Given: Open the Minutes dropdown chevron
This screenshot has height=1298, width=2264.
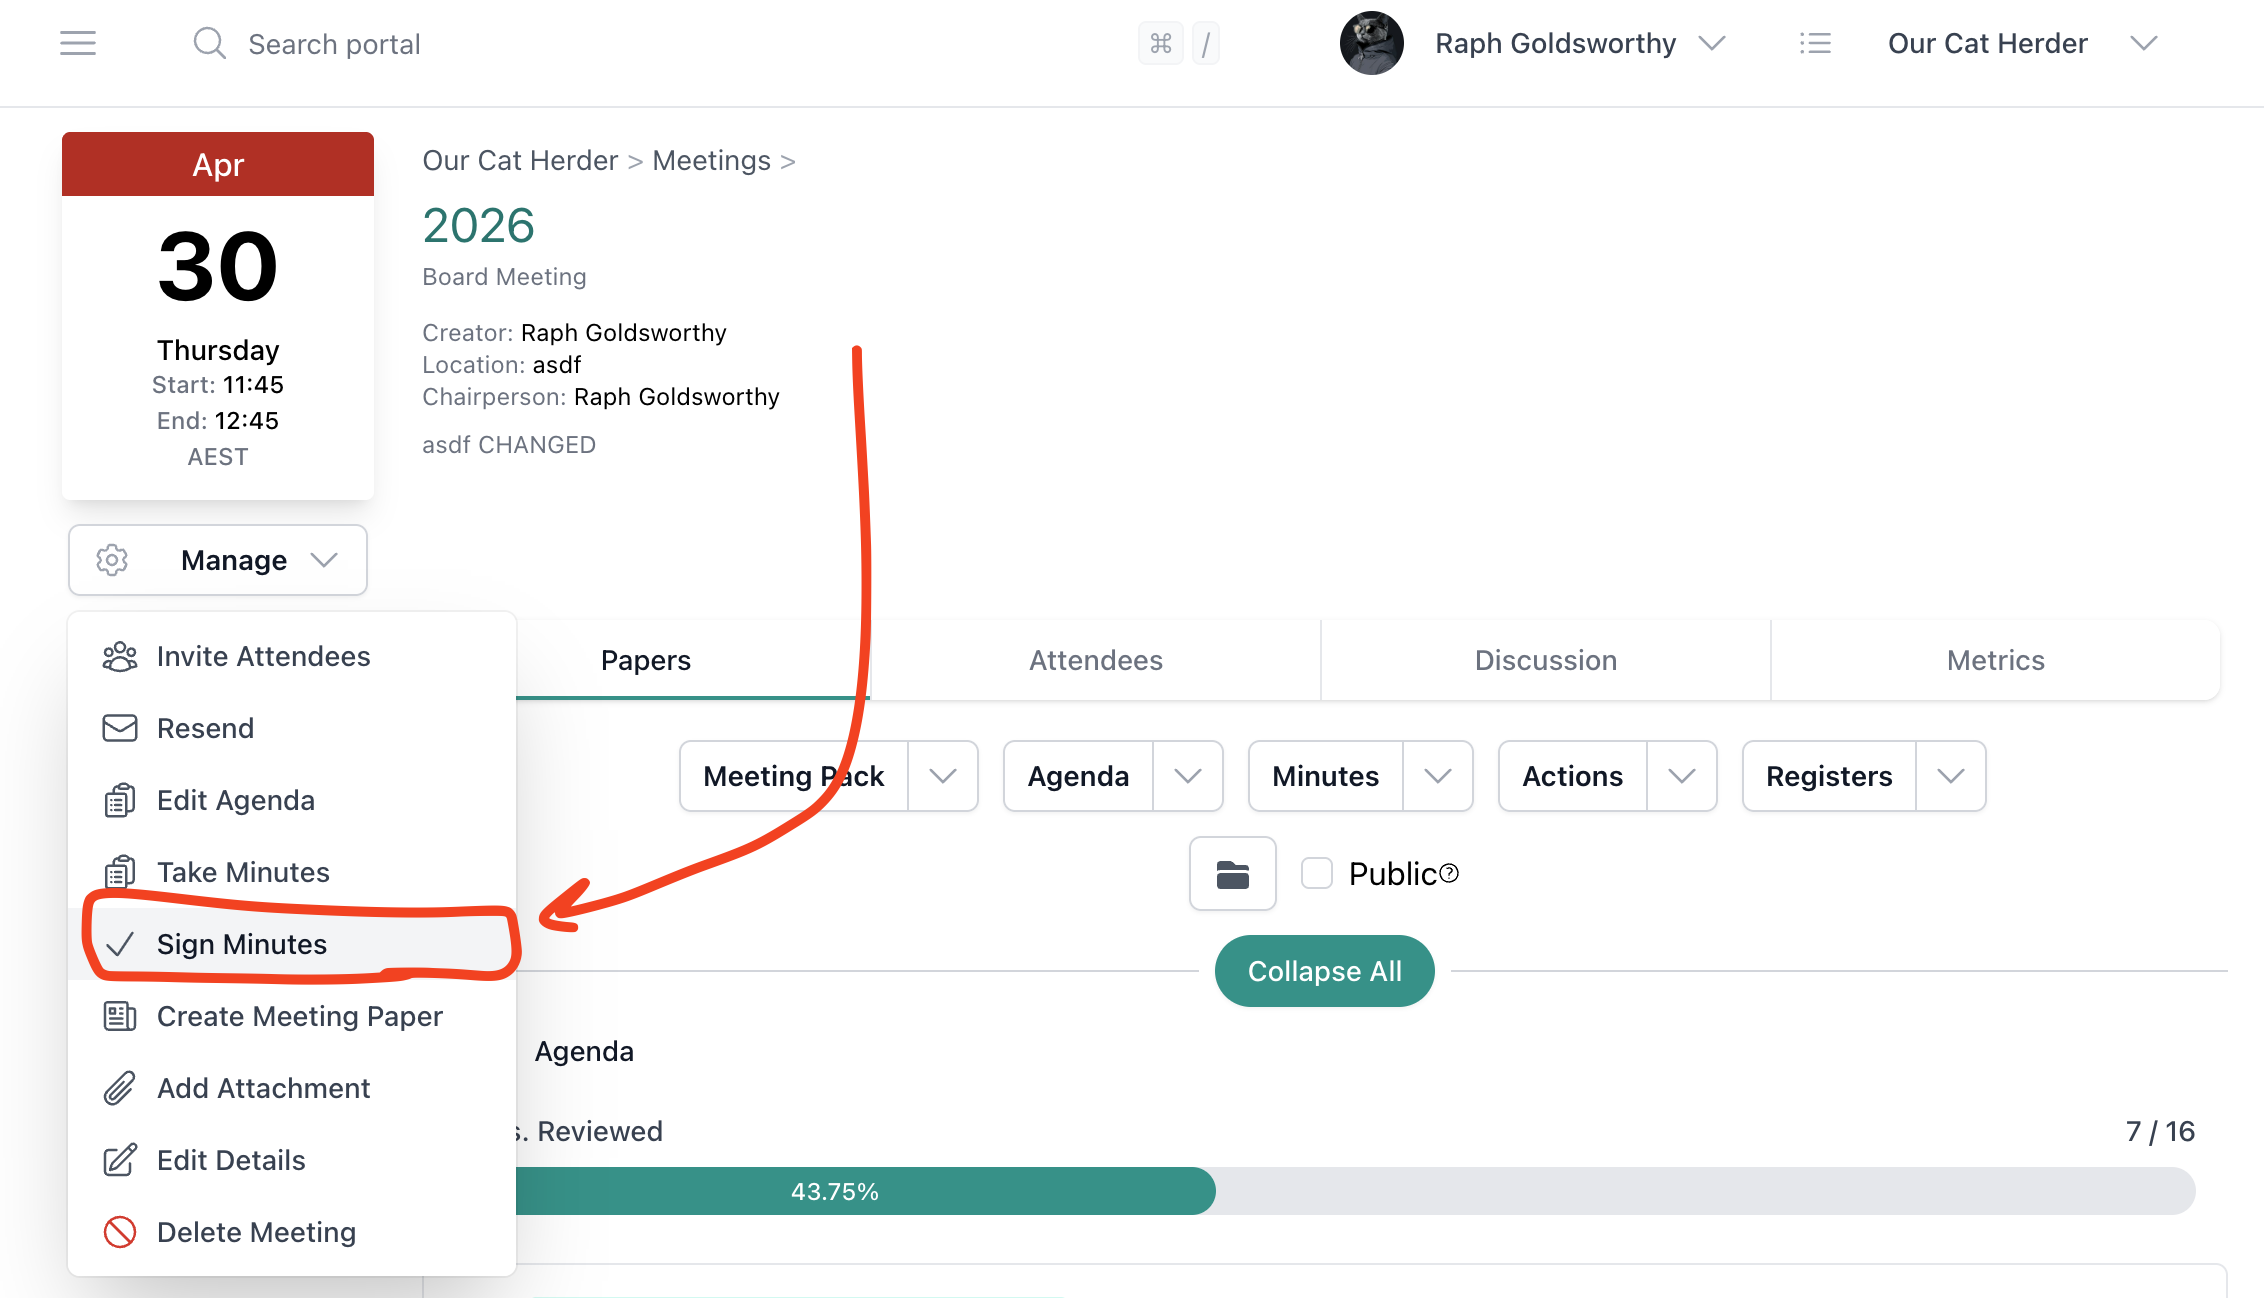Looking at the screenshot, I should pos(1438,776).
